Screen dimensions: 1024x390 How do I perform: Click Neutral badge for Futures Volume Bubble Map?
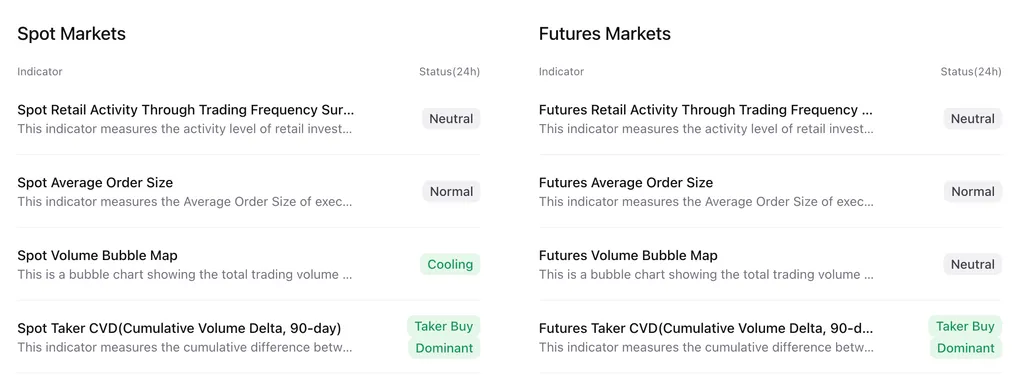click(972, 265)
